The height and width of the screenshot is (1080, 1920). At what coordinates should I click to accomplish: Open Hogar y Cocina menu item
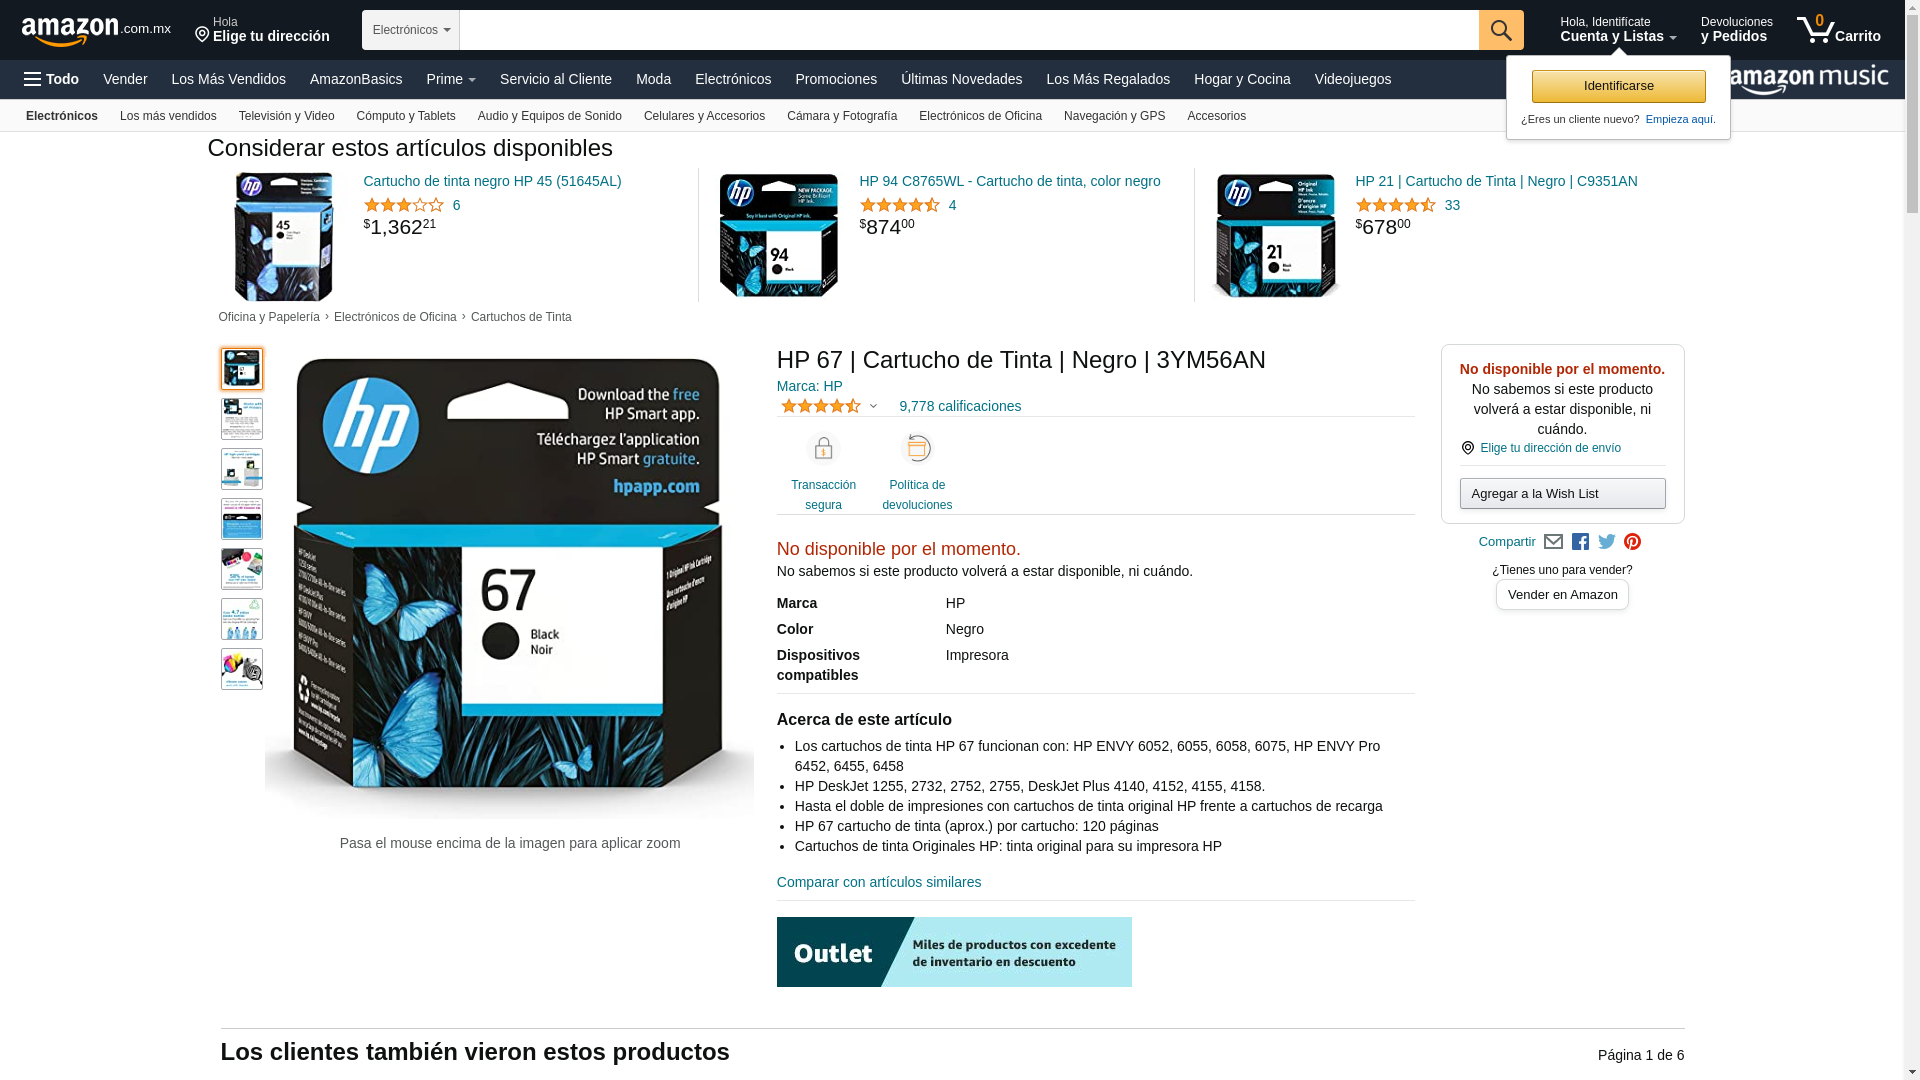tap(1242, 79)
